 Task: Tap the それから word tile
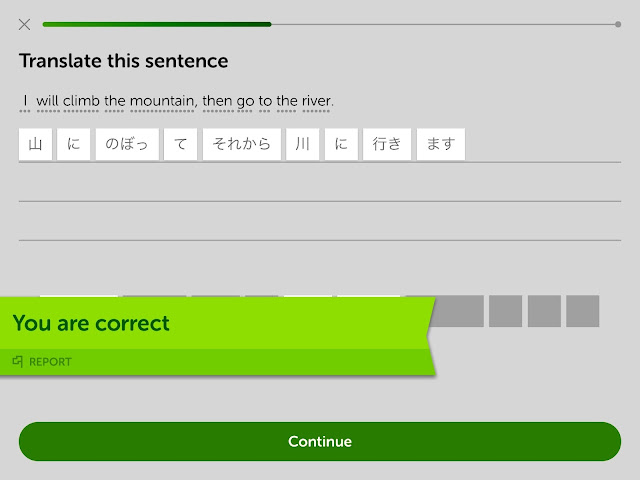[x=240, y=144]
